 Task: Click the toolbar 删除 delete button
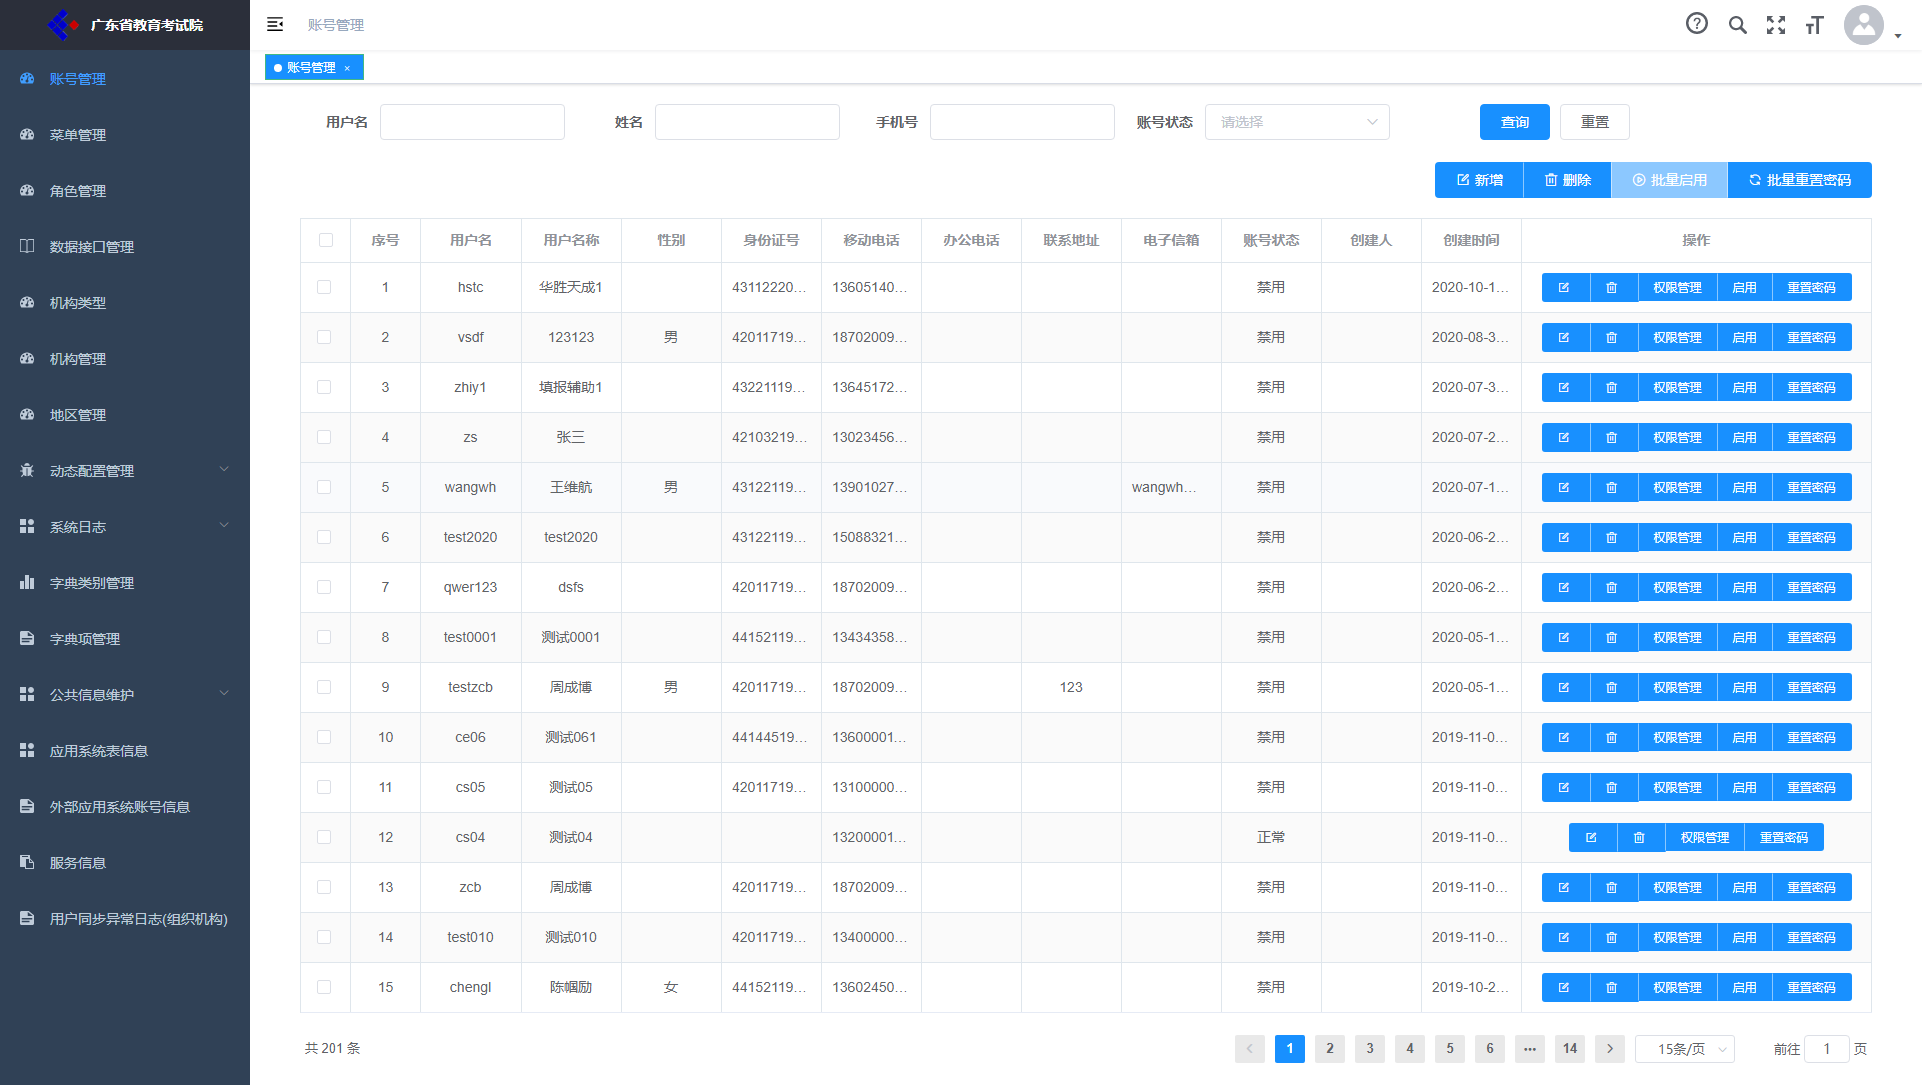1567,180
